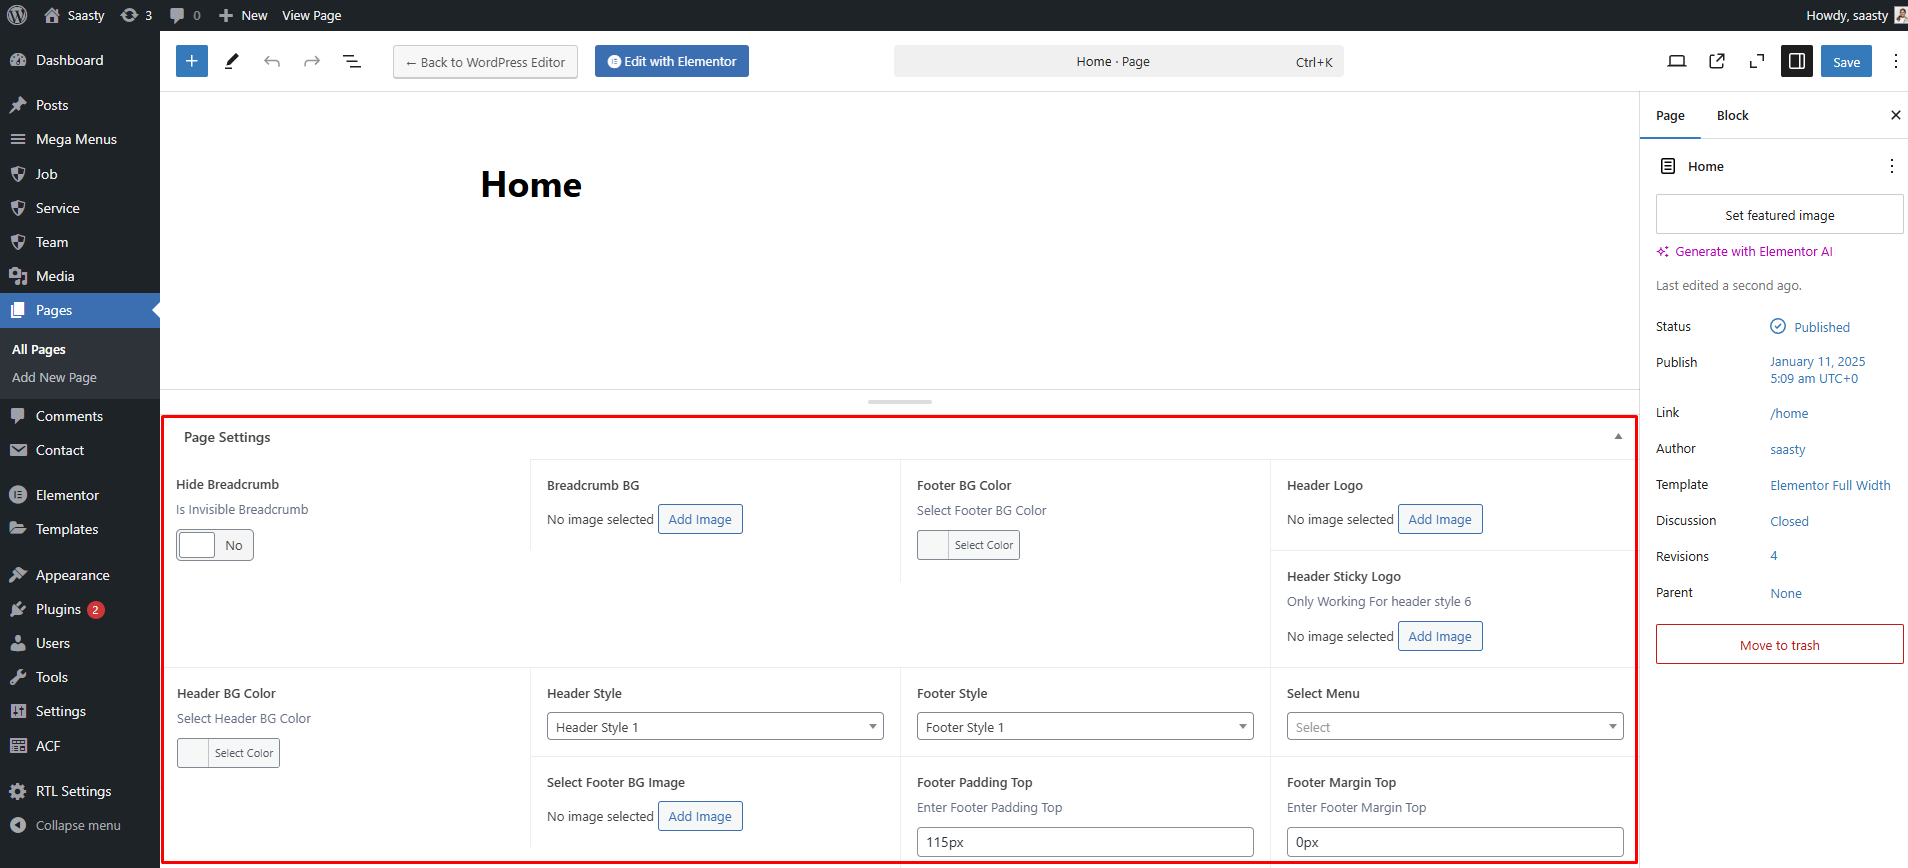Click the Move to trash button
The image size is (1908, 868).
tap(1779, 645)
